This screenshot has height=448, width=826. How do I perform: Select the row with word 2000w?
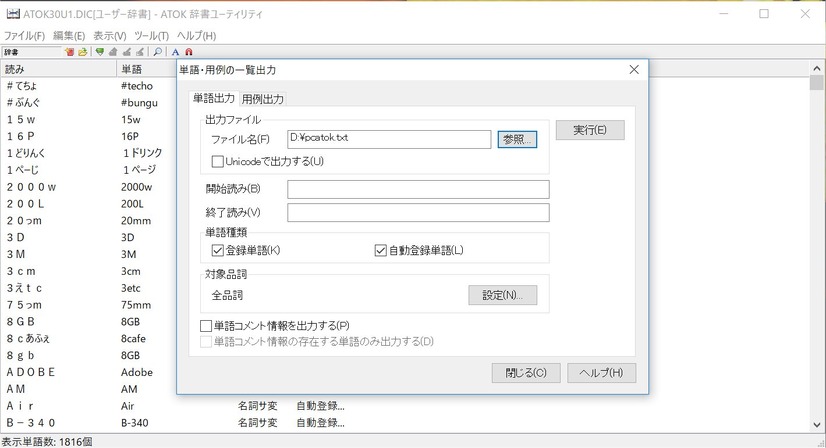[88, 187]
